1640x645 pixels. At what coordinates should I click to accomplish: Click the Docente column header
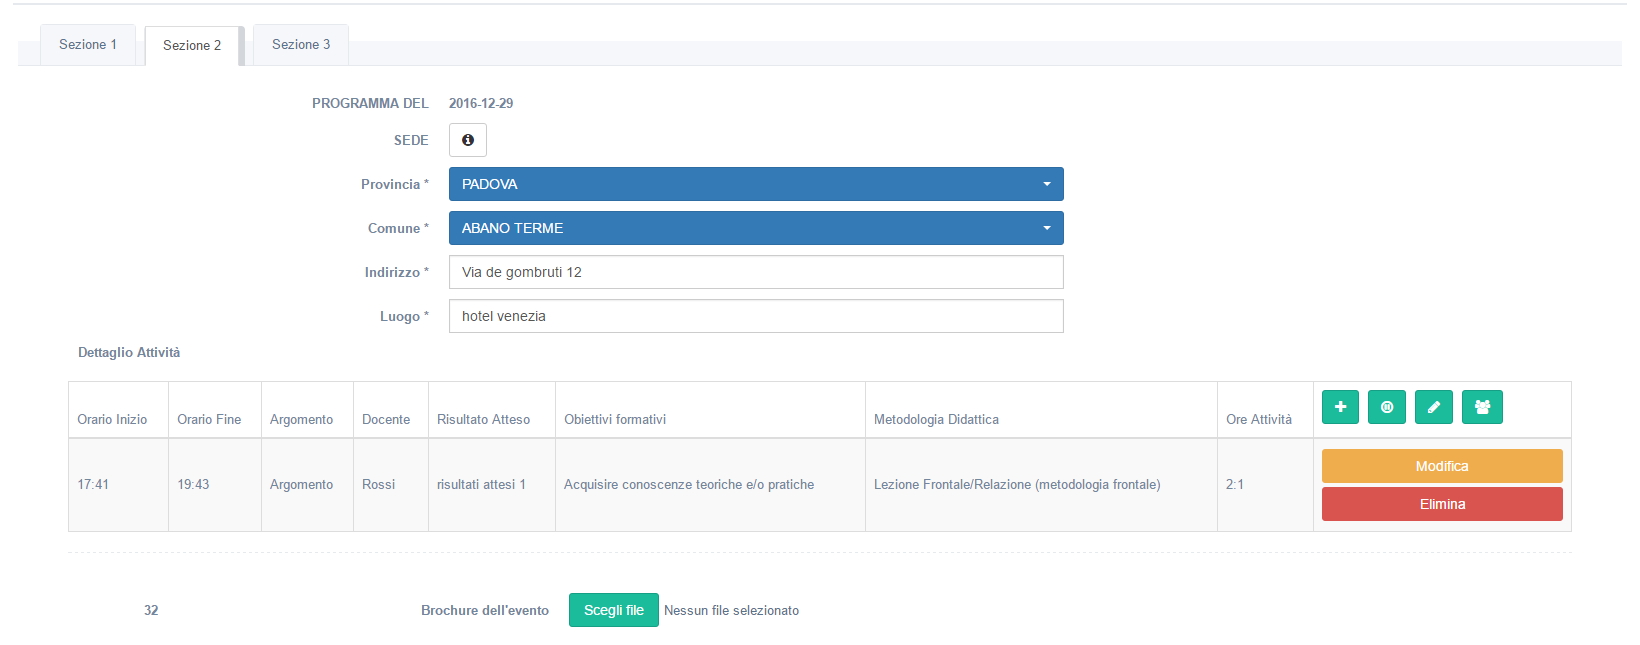click(386, 419)
